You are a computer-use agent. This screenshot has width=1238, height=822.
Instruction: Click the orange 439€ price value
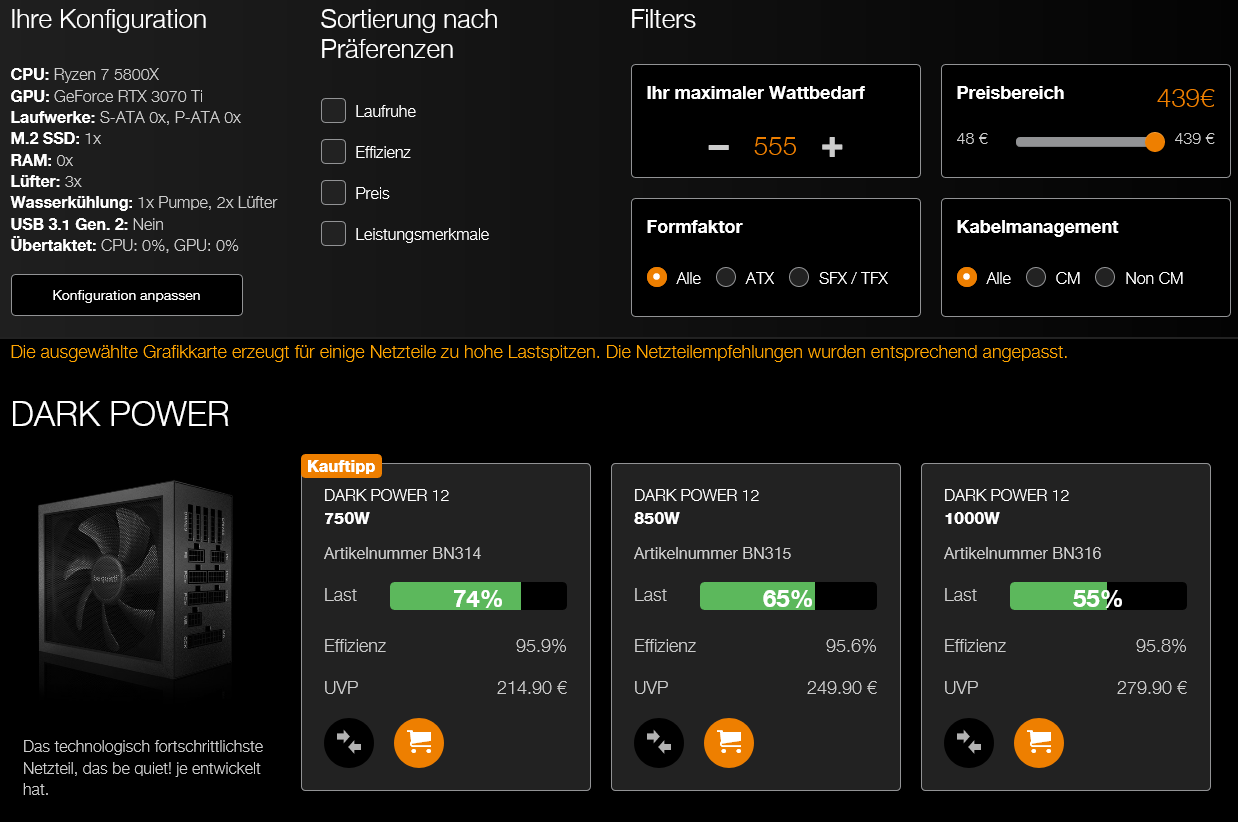pos(1186,98)
